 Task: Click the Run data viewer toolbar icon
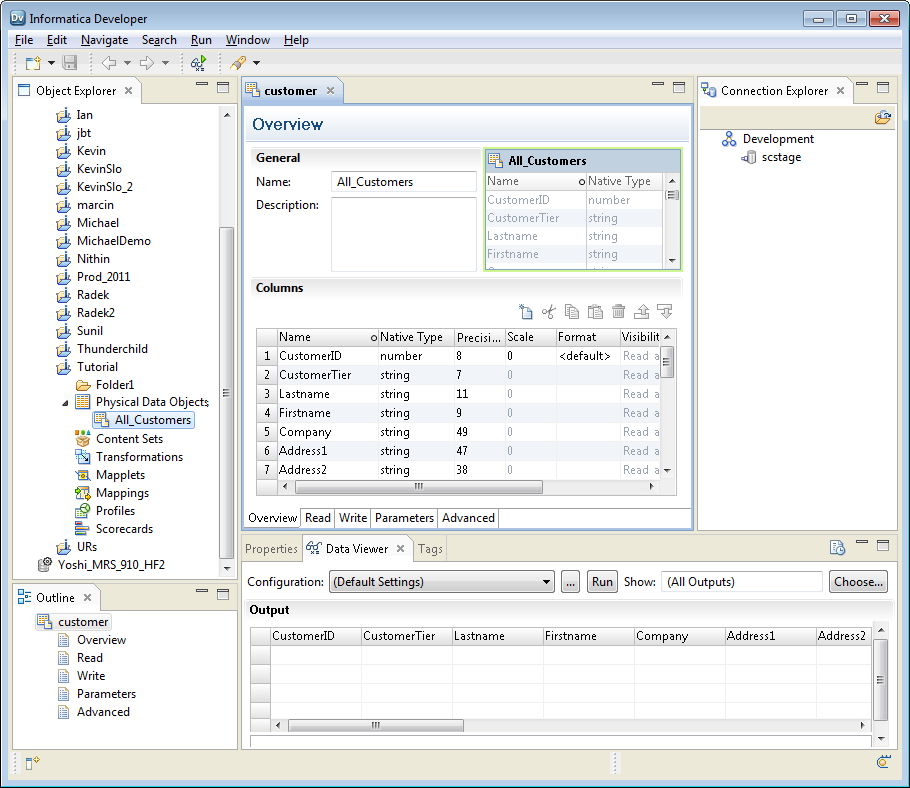coord(198,63)
